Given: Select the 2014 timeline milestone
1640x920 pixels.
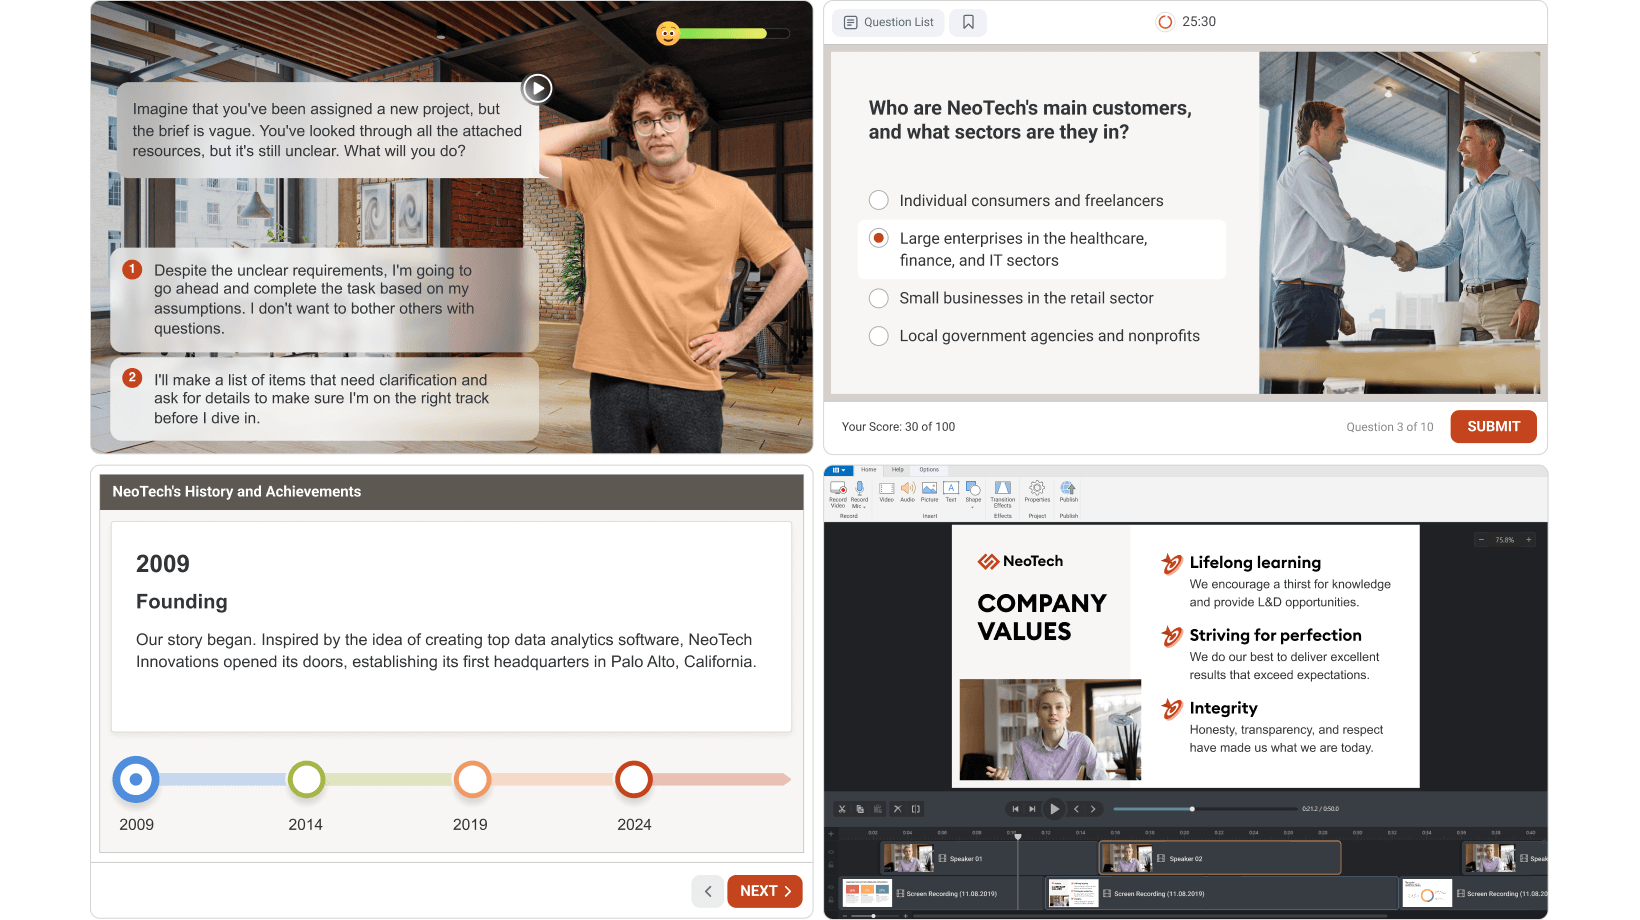Looking at the screenshot, I should coord(306,779).
